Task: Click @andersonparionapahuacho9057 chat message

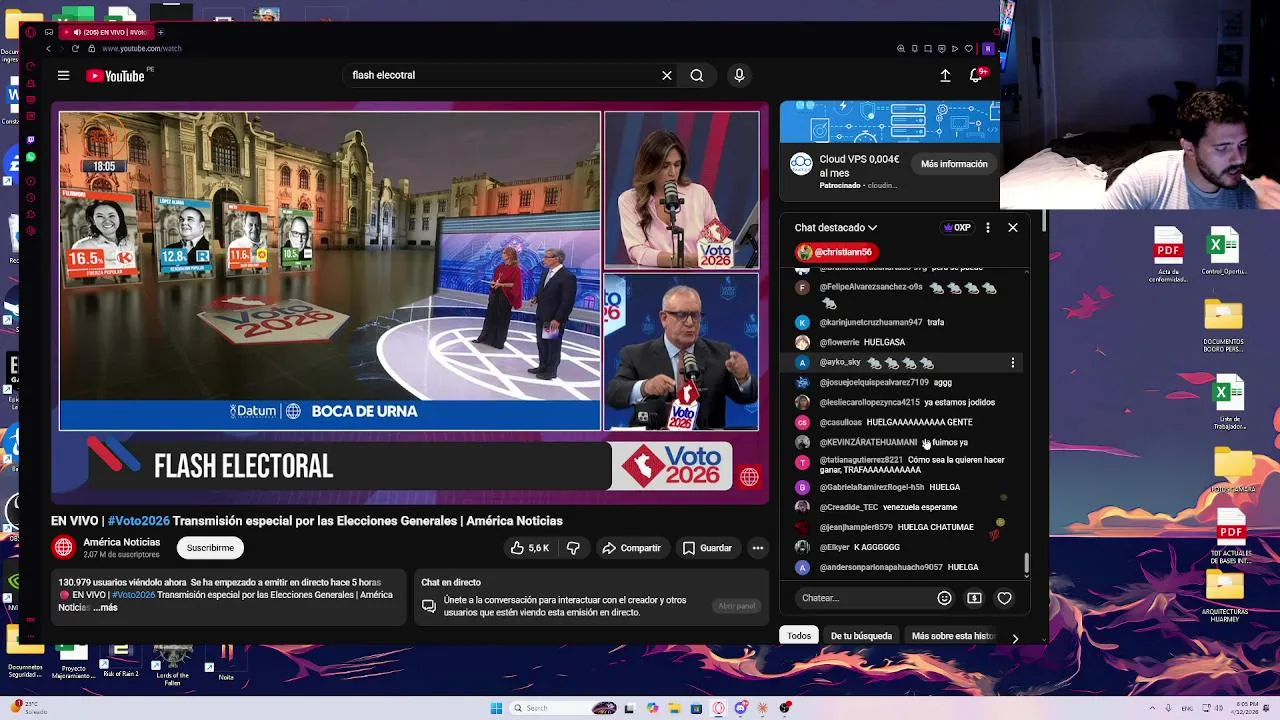Action: click(899, 567)
